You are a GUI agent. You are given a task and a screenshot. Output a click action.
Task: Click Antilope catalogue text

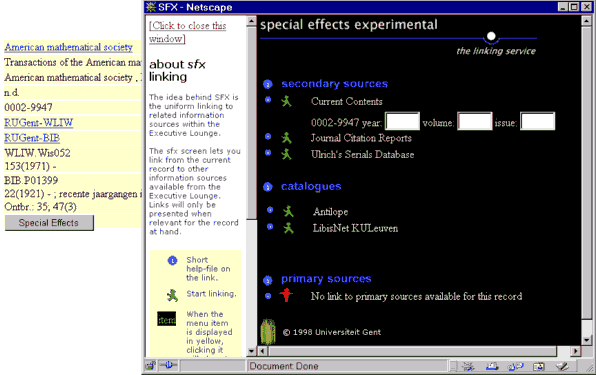point(330,212)
